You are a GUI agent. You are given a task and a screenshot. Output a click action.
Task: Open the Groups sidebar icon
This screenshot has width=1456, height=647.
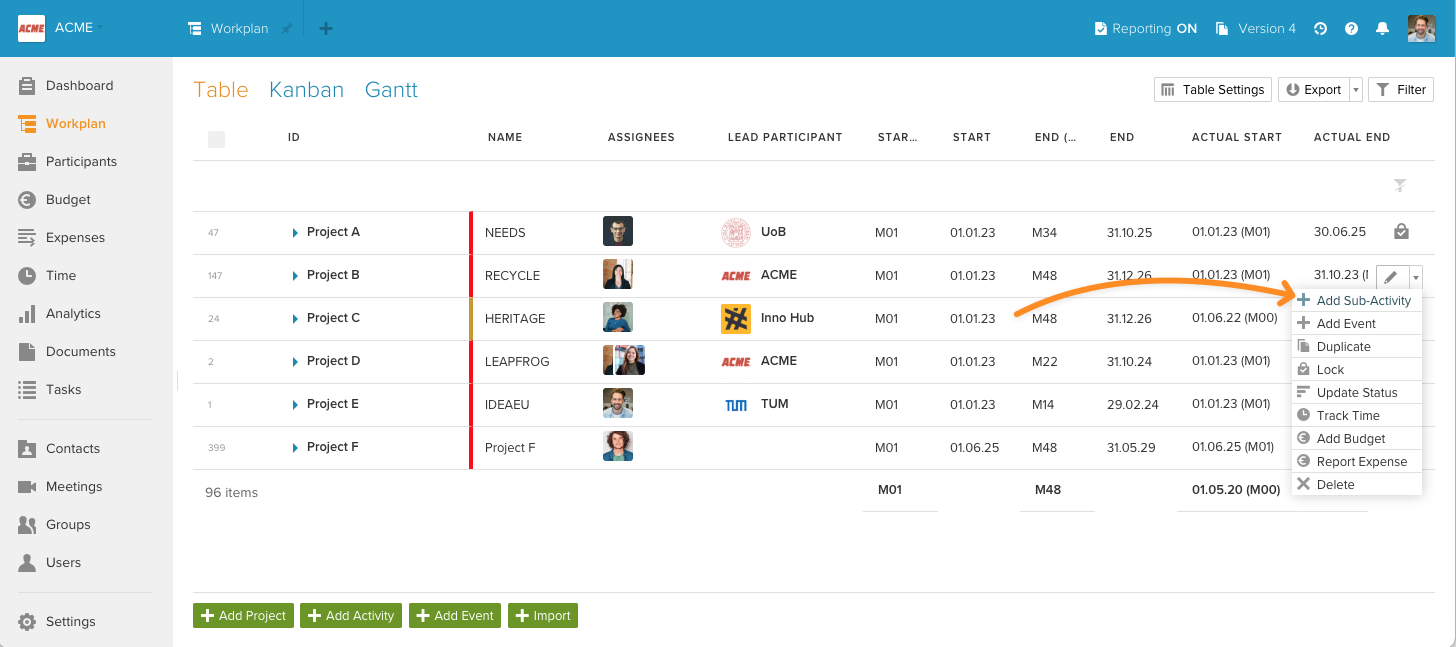27,525
